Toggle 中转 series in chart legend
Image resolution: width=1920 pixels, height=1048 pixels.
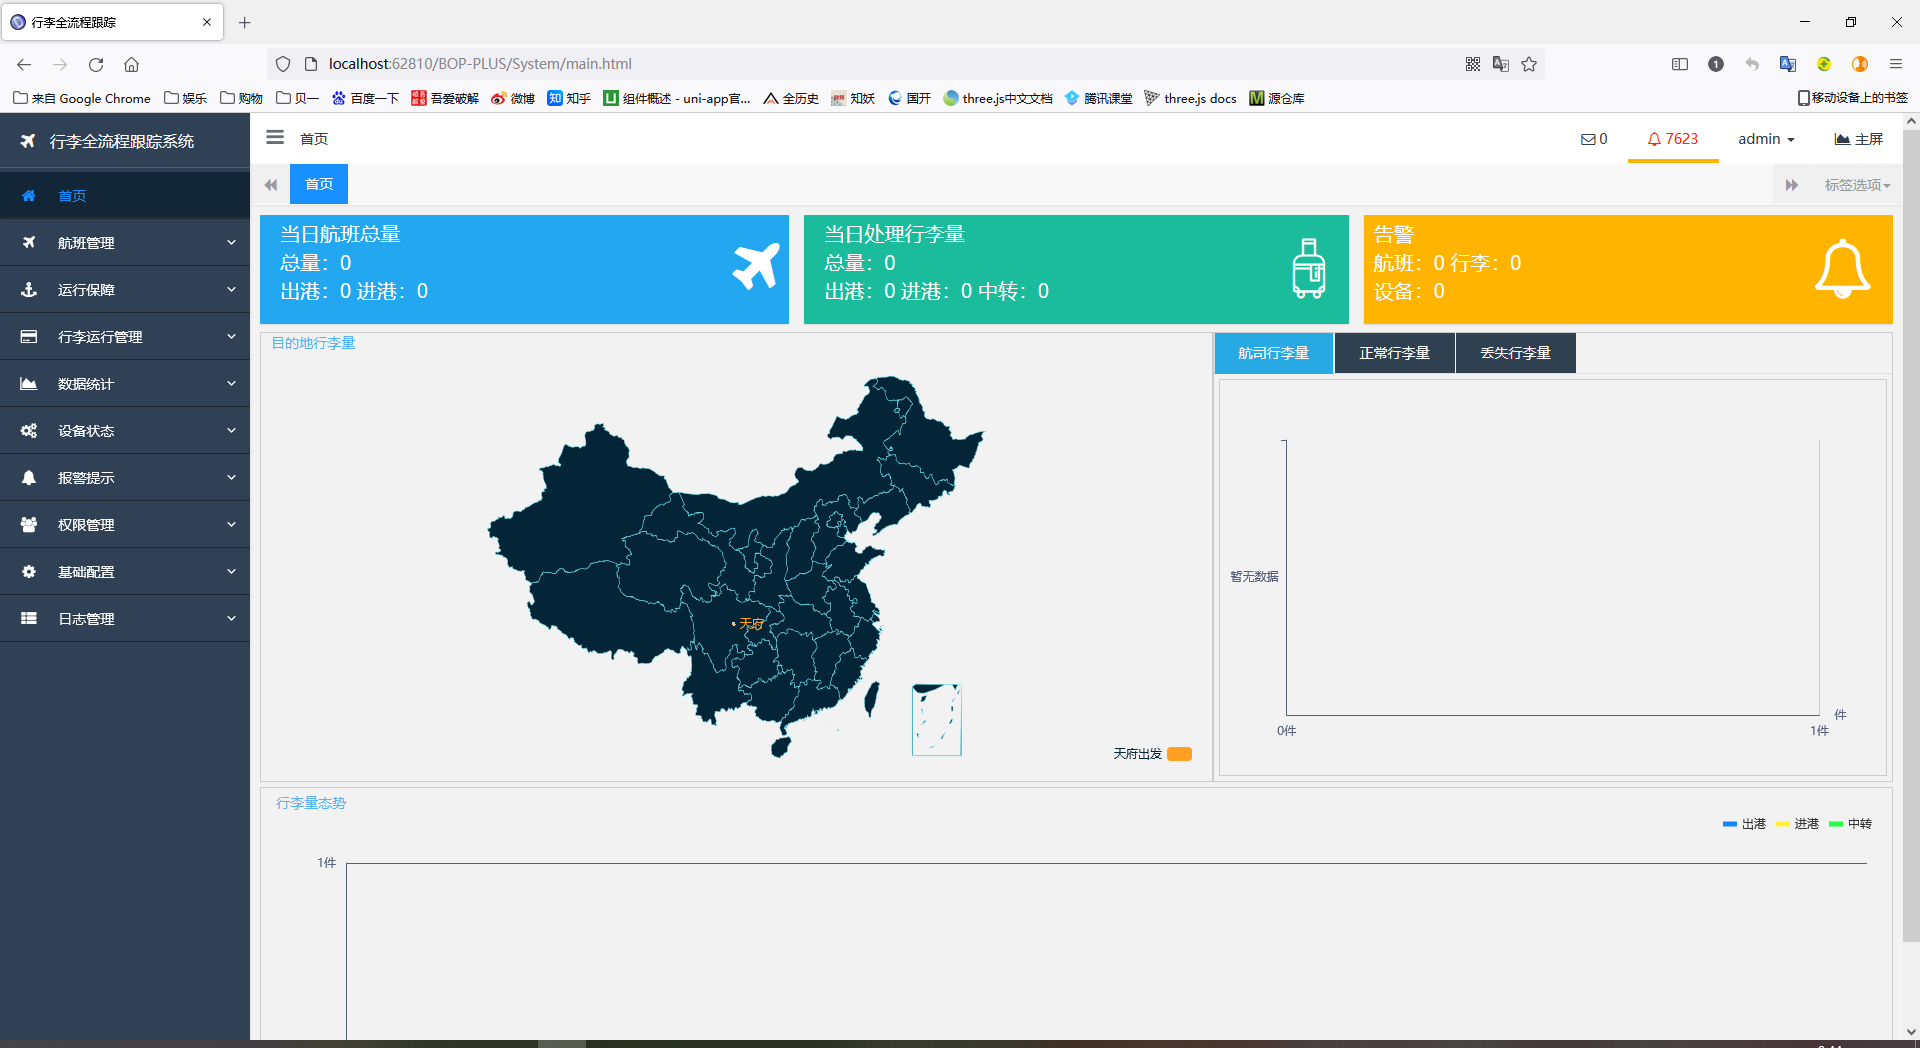[1850, 824]
